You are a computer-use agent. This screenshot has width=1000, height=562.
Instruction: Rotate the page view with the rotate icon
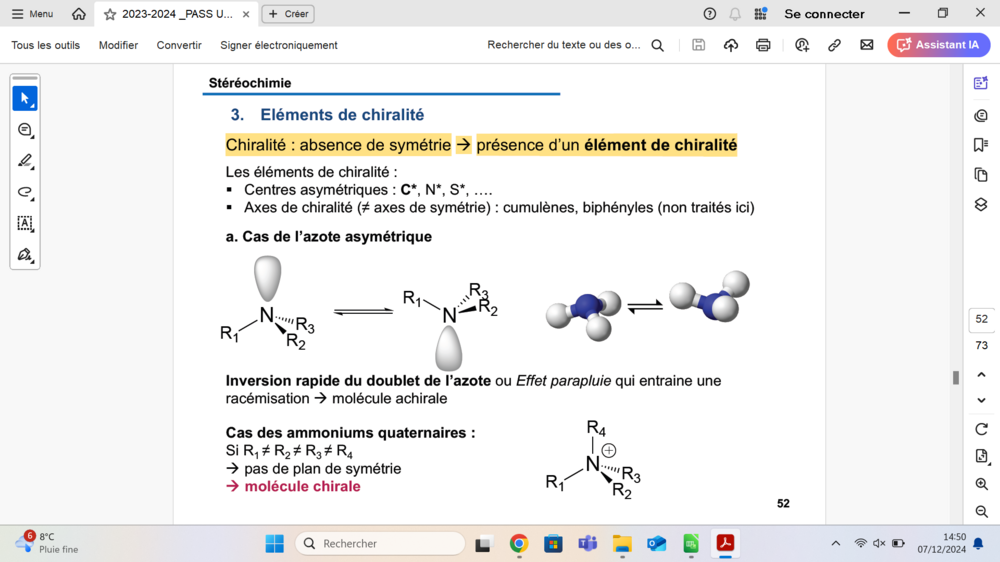[x=981, y=429]
